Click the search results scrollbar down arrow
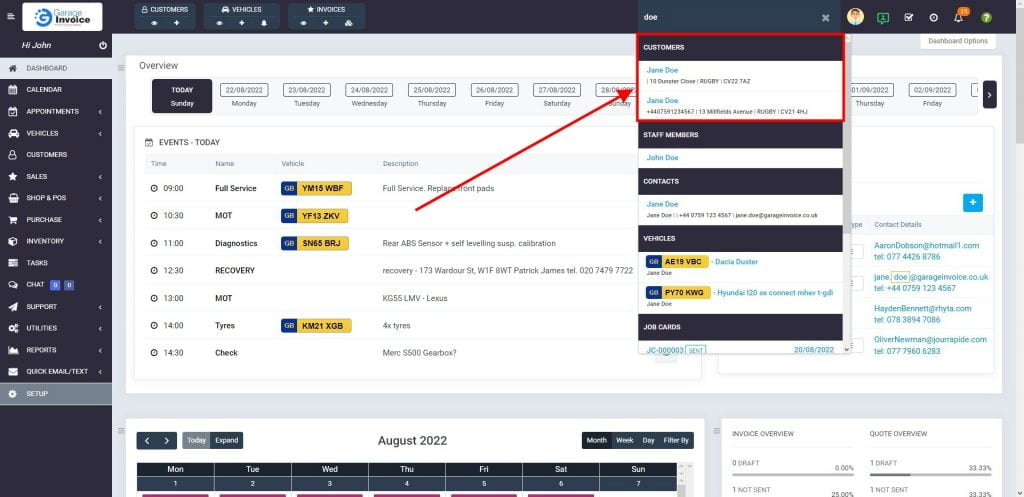 tap(846, 349)
